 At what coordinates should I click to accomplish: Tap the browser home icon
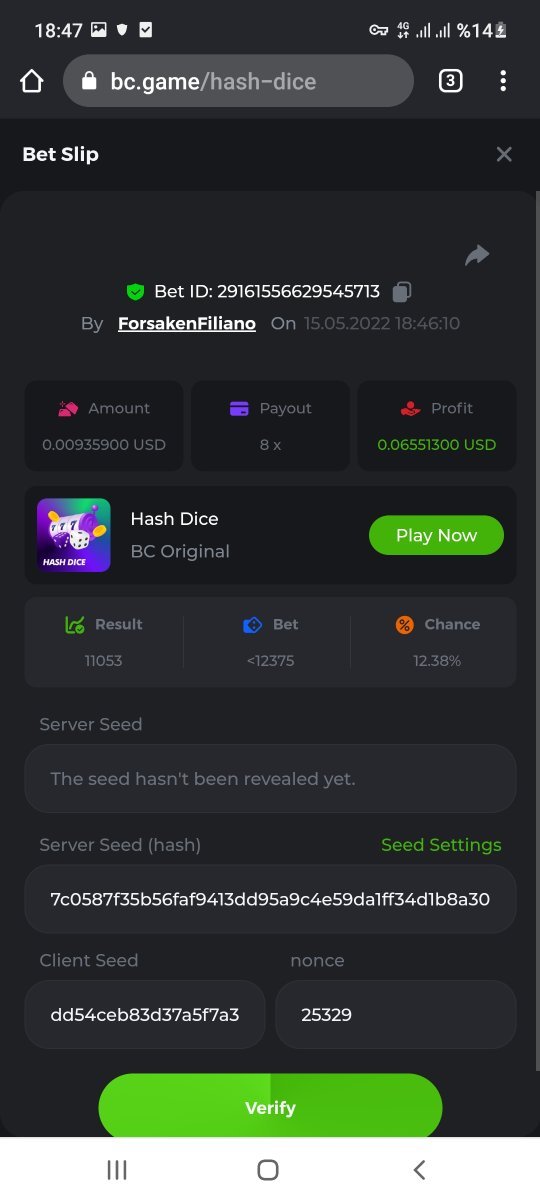coord(32,81)
